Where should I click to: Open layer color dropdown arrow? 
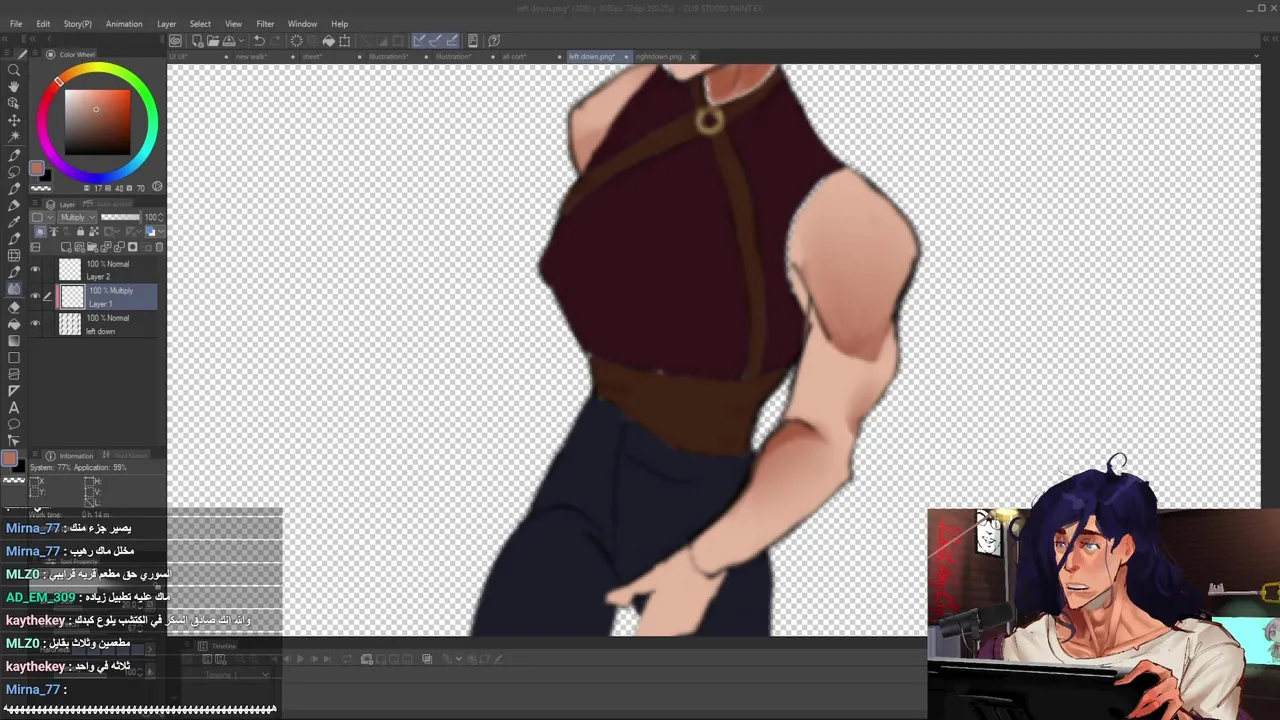pos(161,232)
